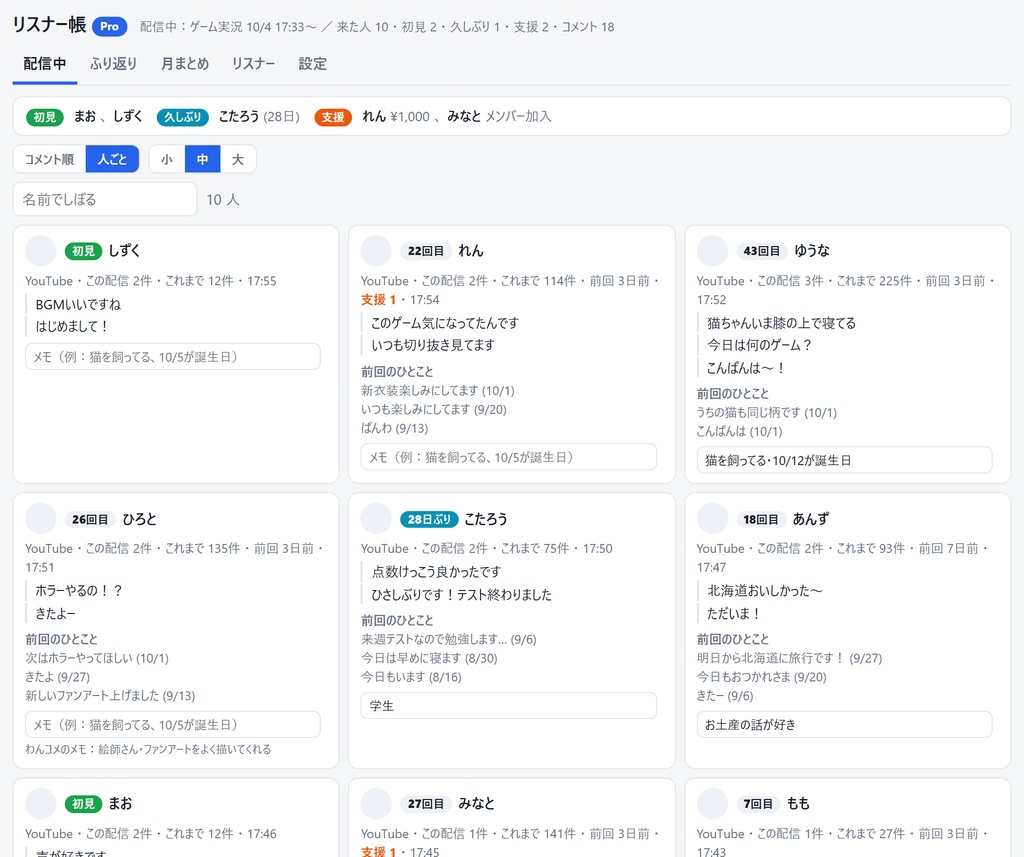The height and width of the screenshot is (857, 1024).
Task: Click ゆうな's avatar circle
Action: [x=712, y=251]
